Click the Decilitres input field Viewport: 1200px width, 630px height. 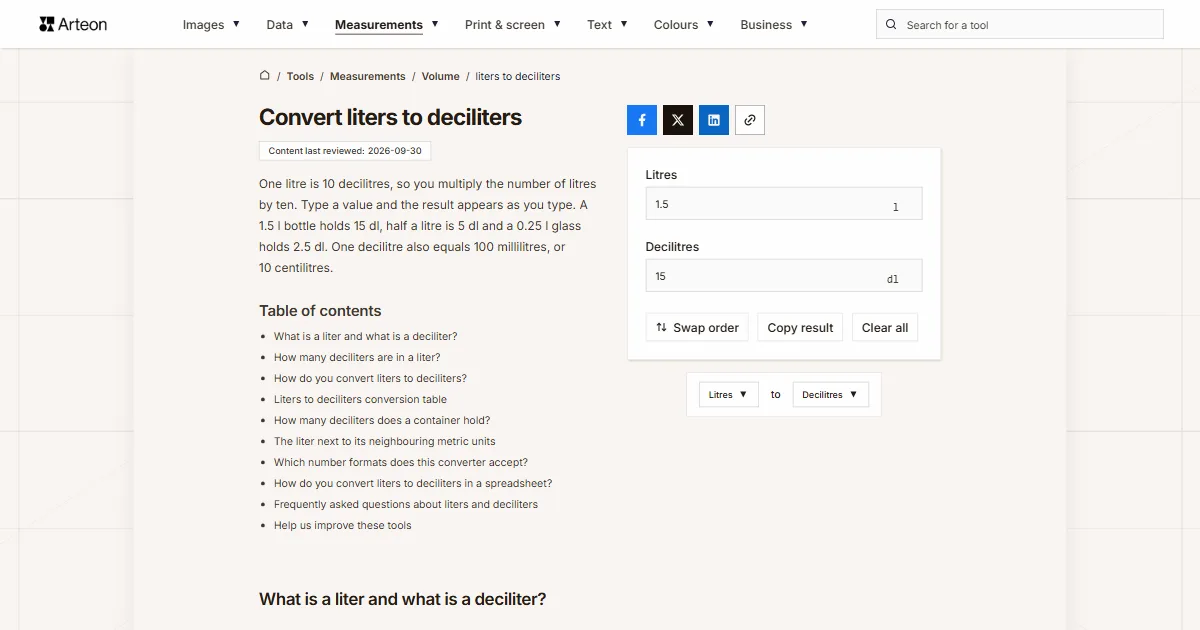click(x=784, y=276)
